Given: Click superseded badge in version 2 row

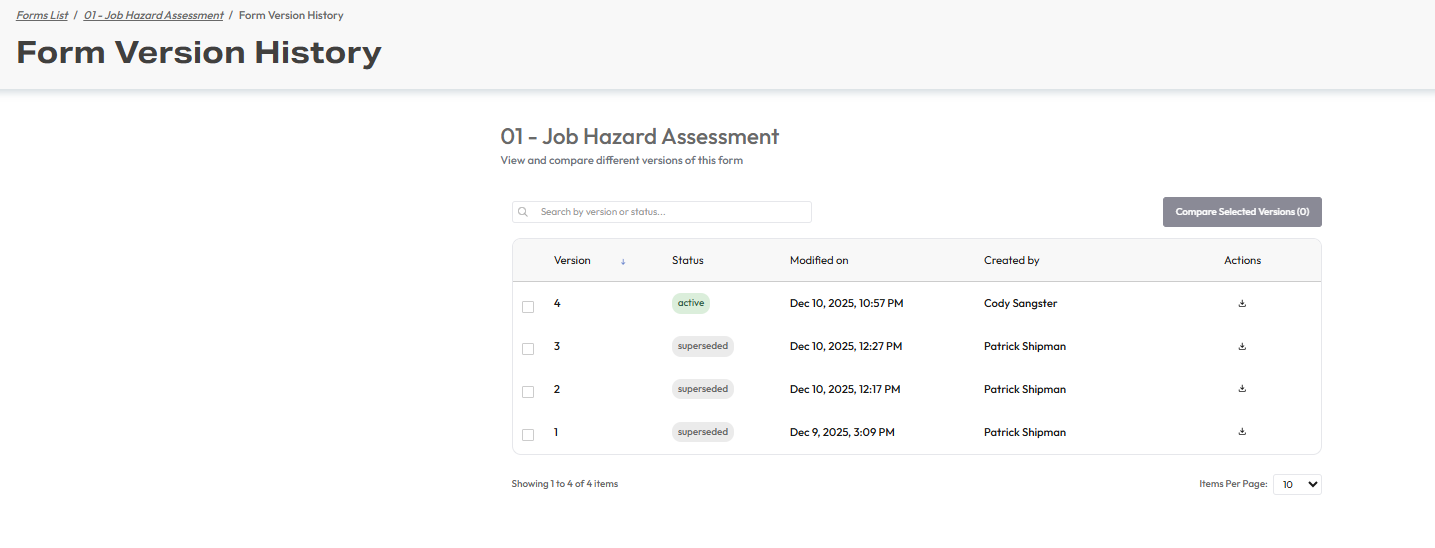Looking at the screenshot, I should coord(703,389).
